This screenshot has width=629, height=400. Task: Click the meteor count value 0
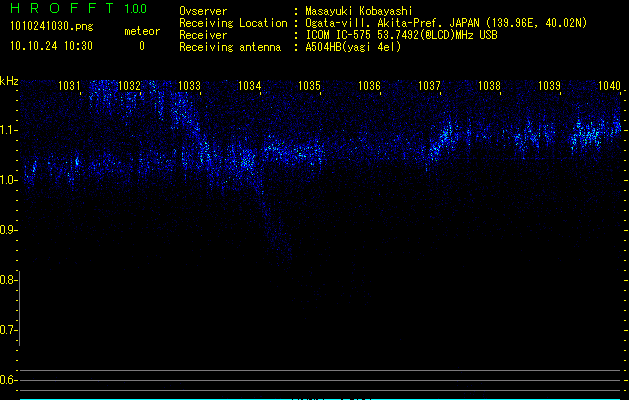[x=142, y=46]
